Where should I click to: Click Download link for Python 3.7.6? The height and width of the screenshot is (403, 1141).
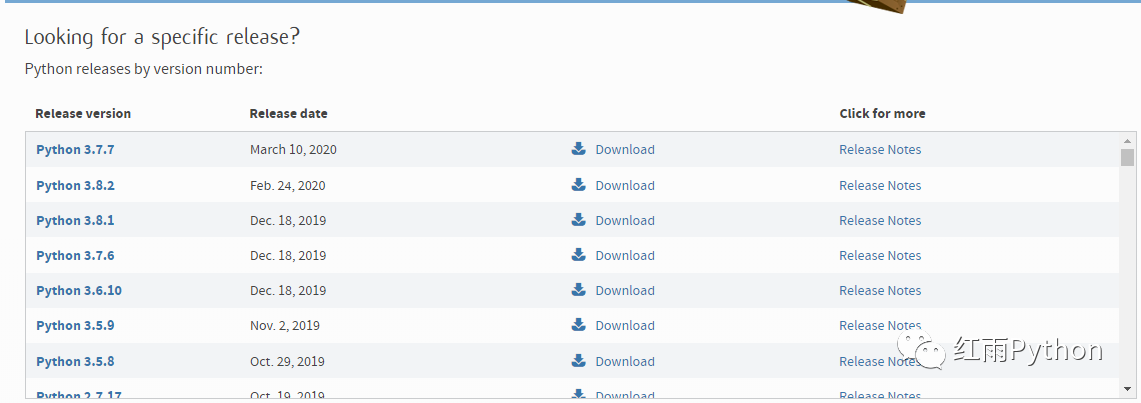click(x=625, y=255)
